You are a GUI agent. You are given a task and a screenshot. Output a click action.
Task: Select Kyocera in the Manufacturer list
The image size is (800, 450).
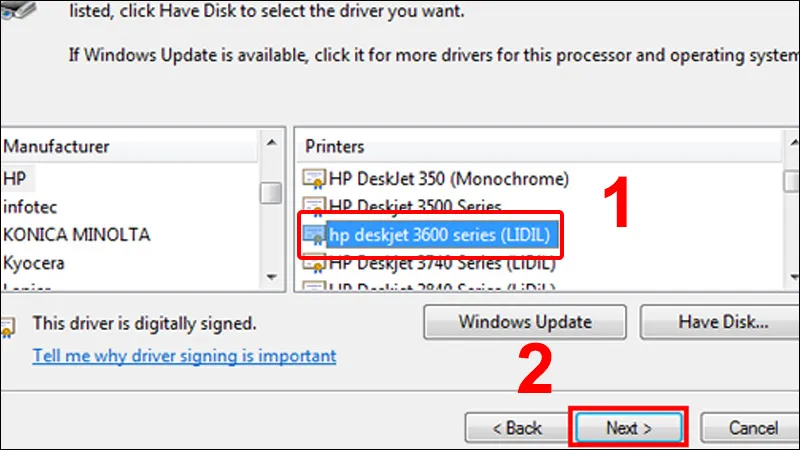[34, 263]
